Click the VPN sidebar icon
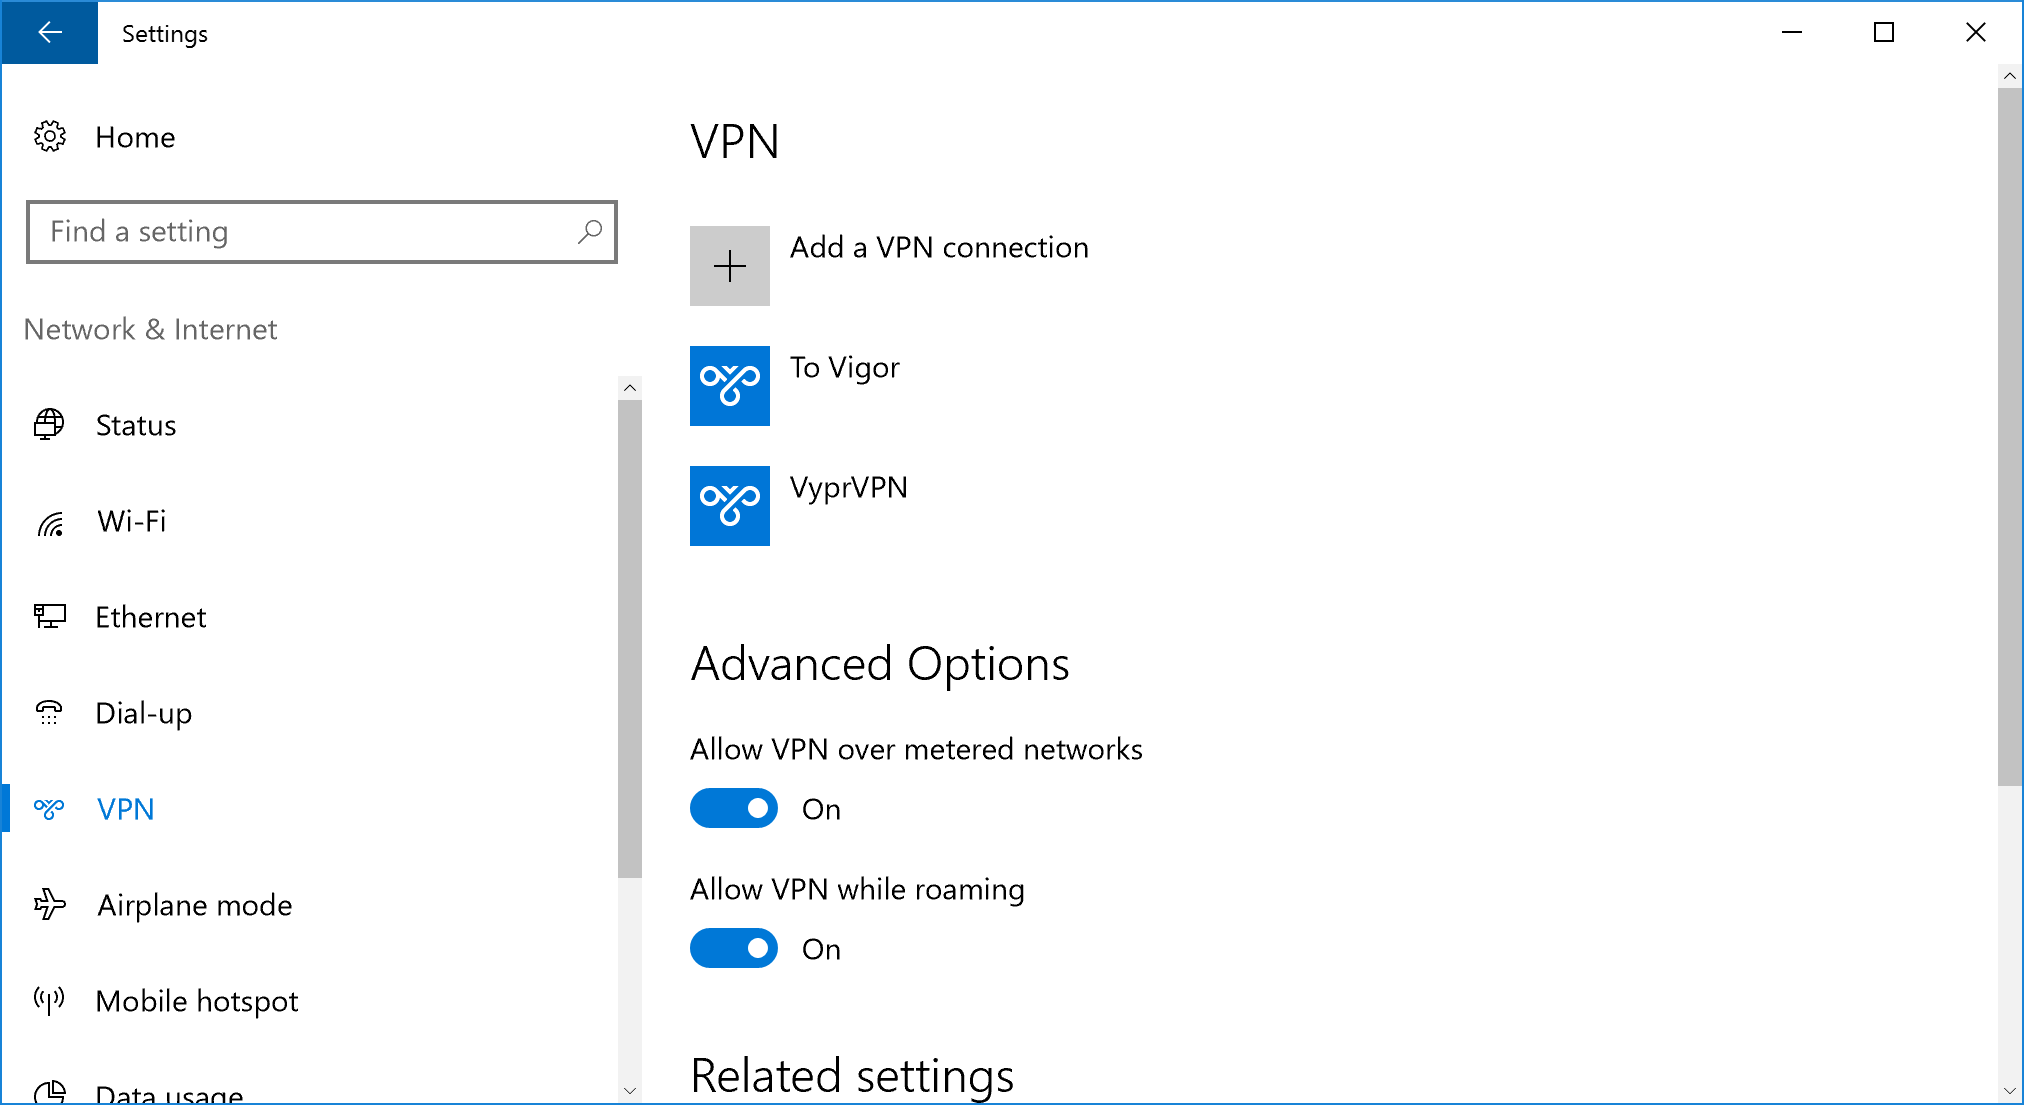 (x=49, y=808)
